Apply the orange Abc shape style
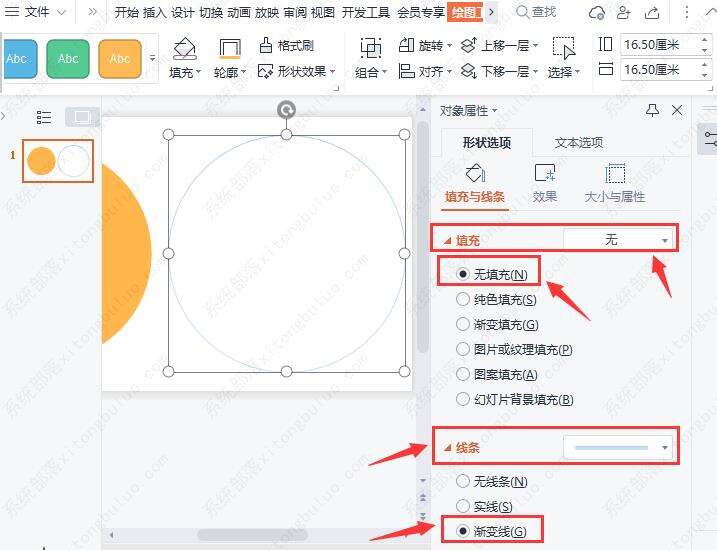 120,59
